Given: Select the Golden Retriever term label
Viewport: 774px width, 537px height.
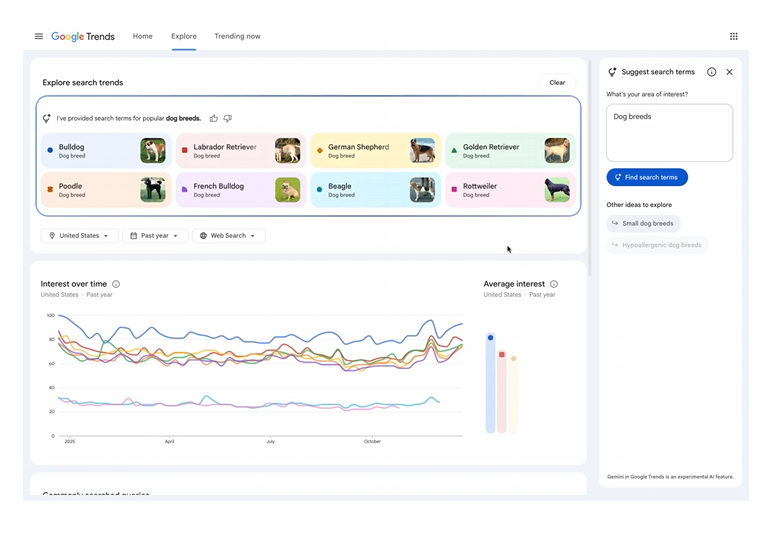Looking at the screenshot, I should pos(491,147).
